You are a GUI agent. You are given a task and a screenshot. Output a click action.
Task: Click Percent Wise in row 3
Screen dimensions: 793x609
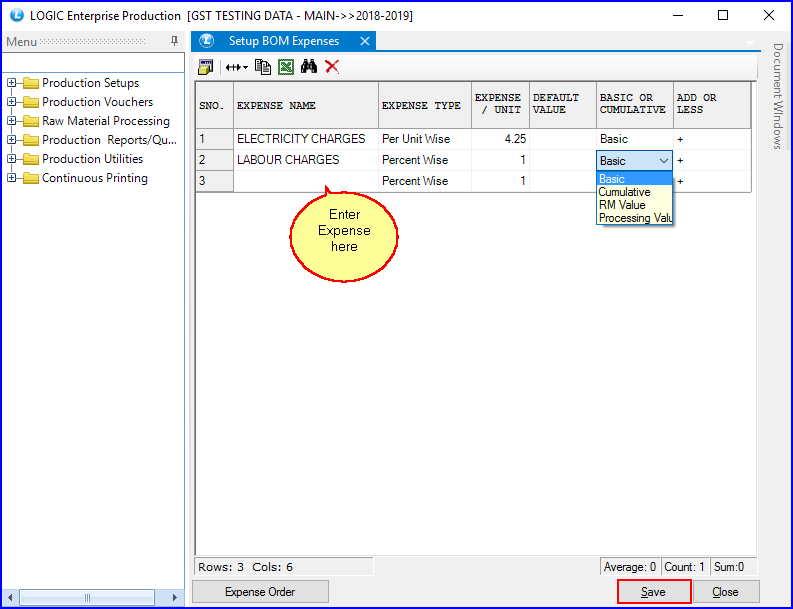coord(425,181)
